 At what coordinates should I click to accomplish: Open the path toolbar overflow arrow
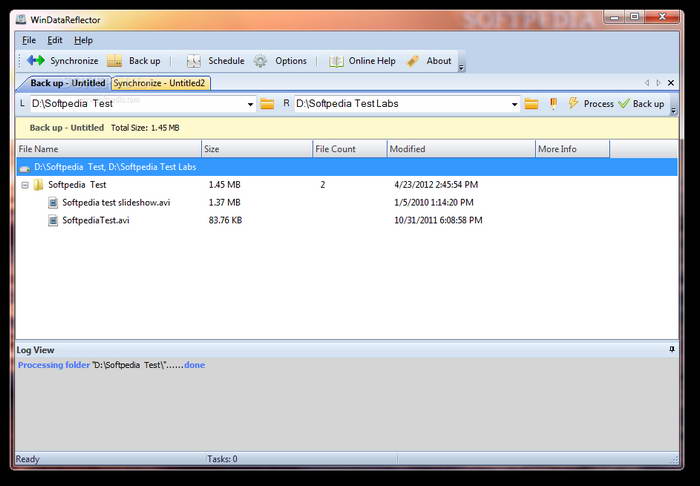coord(674,110)
